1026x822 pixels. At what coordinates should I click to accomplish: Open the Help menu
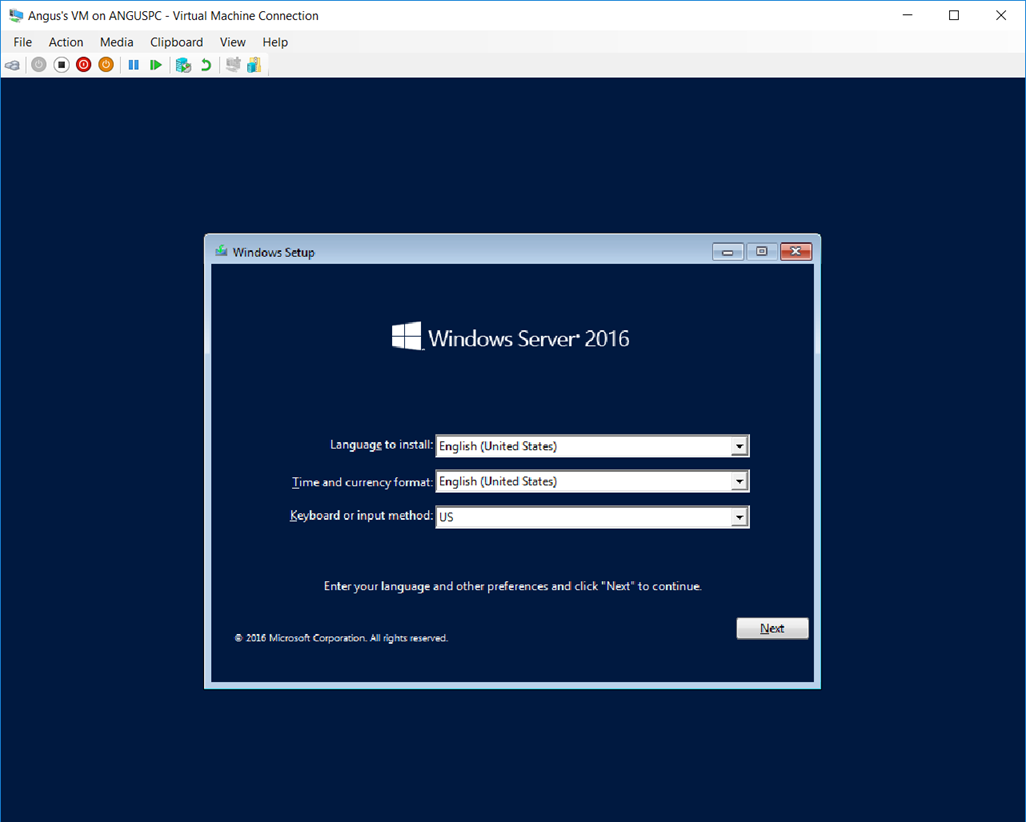pyautogui.click(x=275, y=42)
